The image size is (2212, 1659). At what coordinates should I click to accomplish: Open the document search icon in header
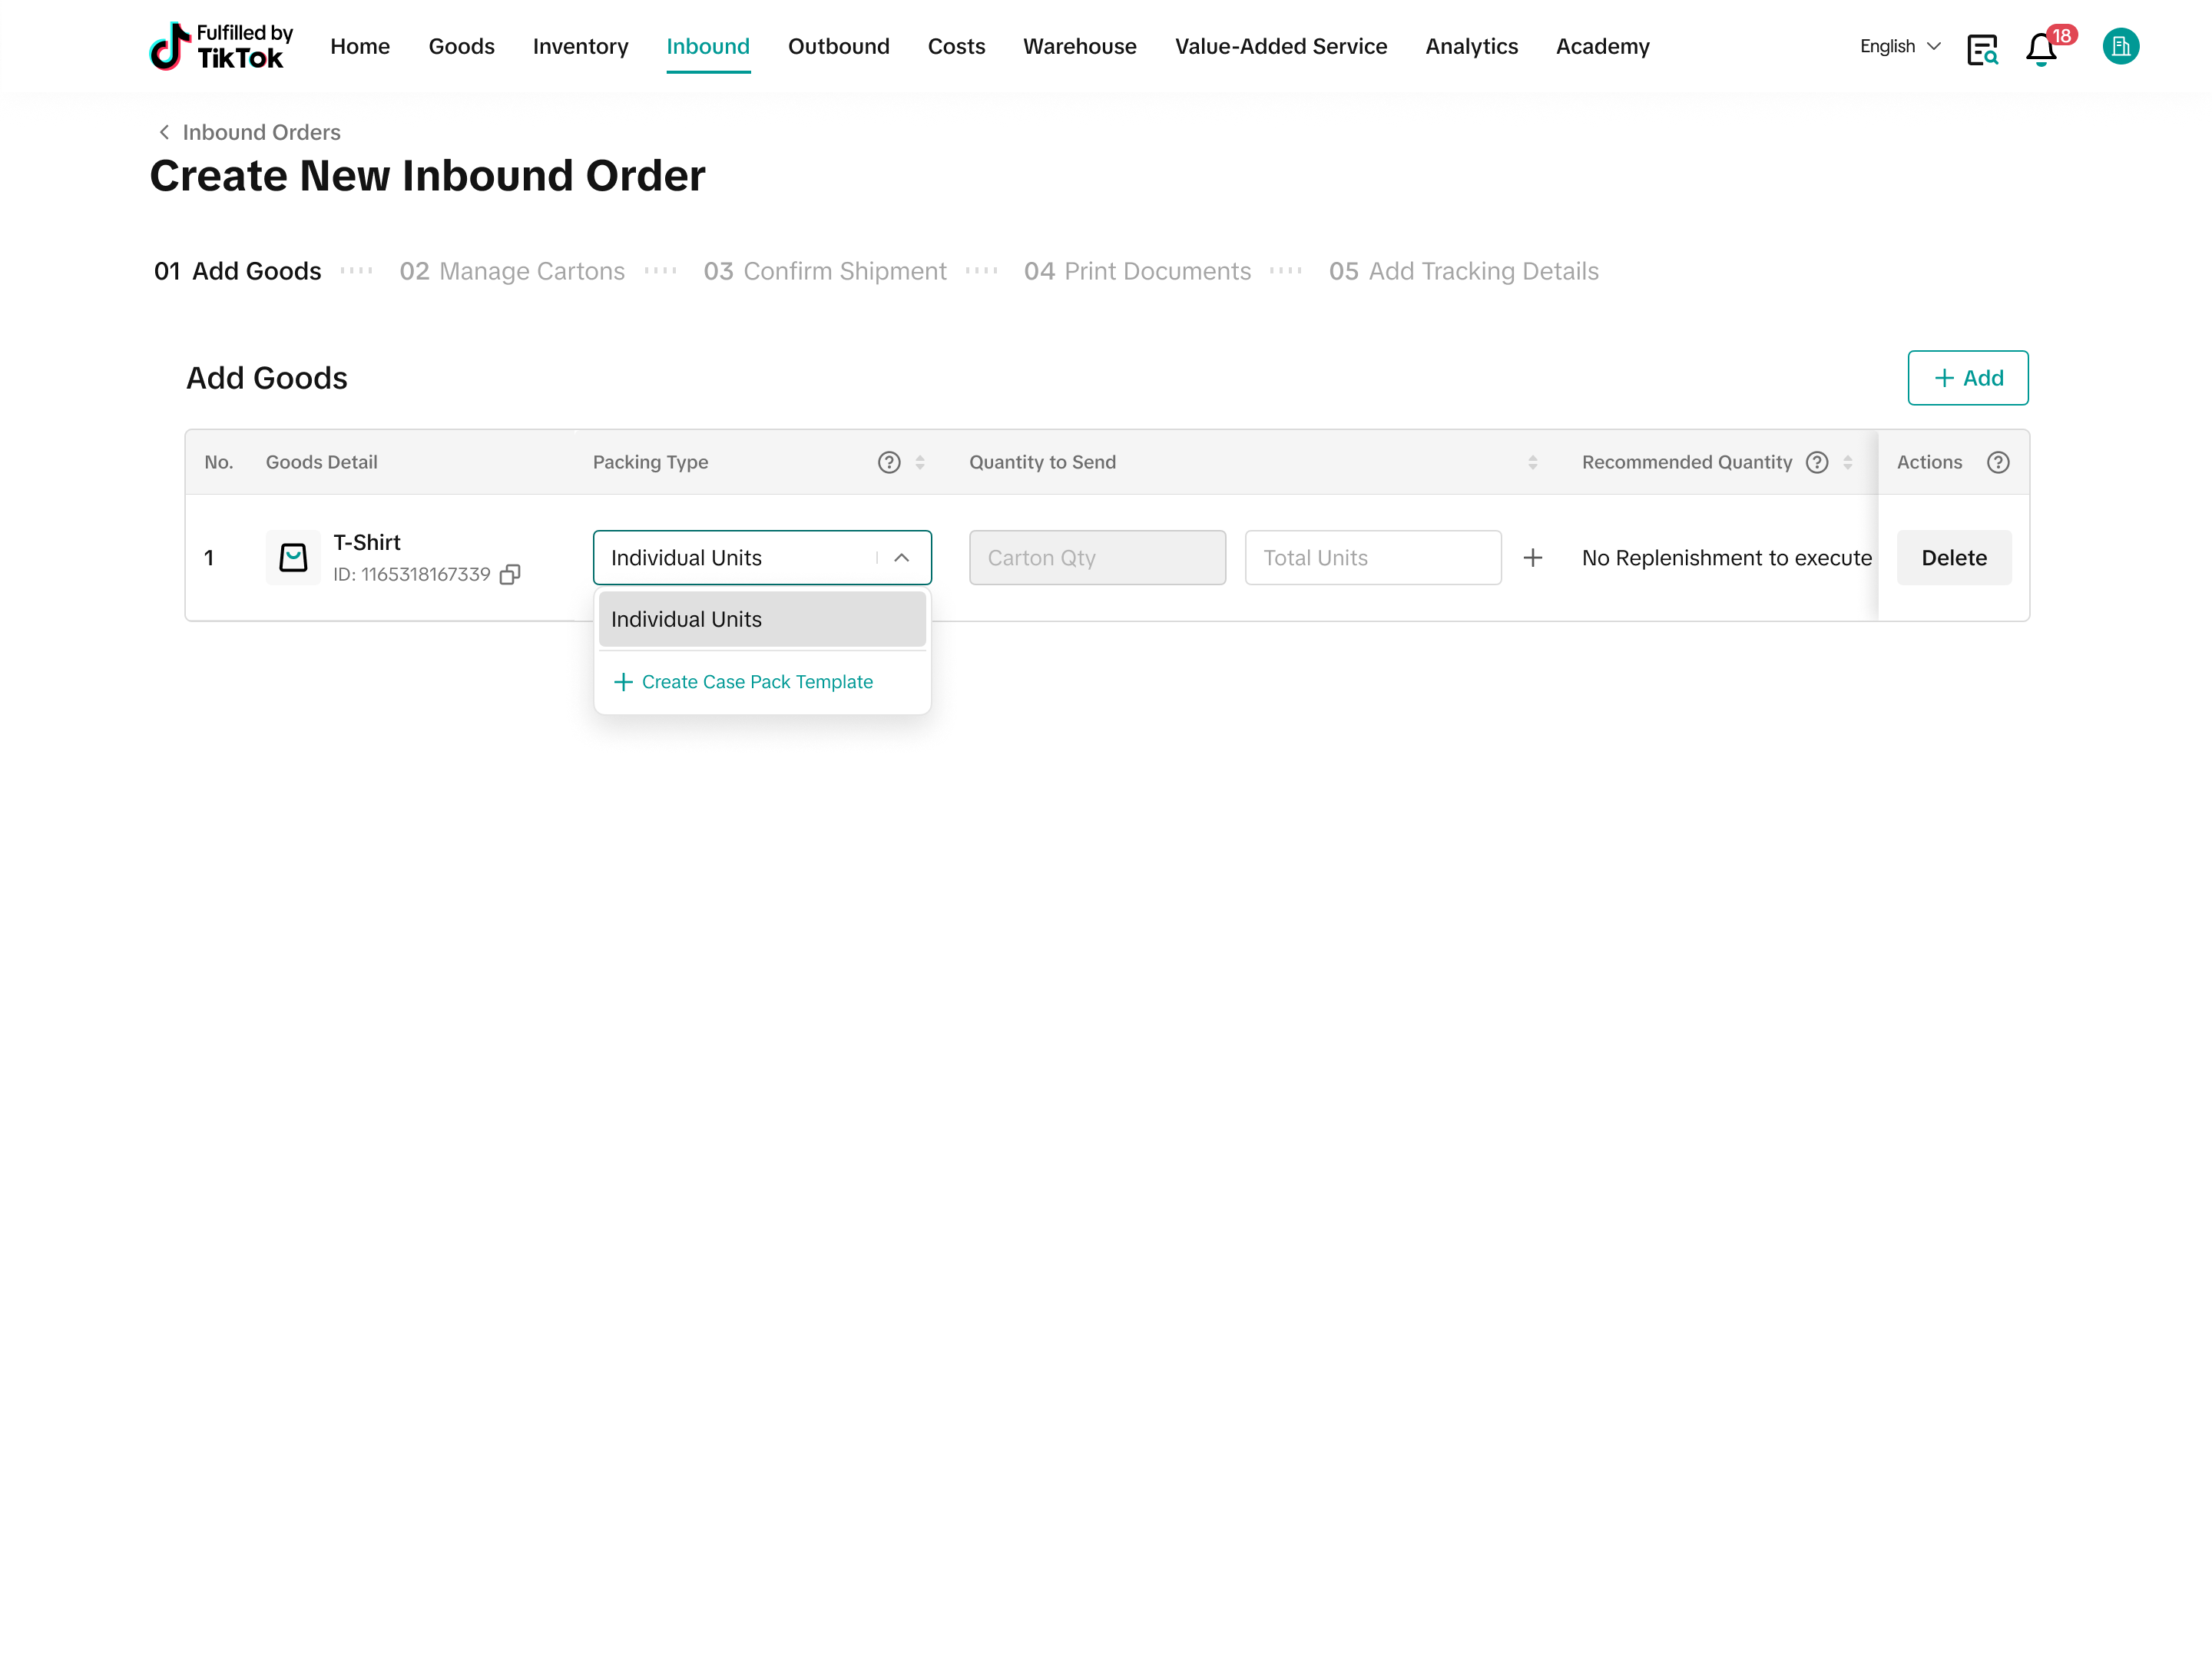[1981, 48]
